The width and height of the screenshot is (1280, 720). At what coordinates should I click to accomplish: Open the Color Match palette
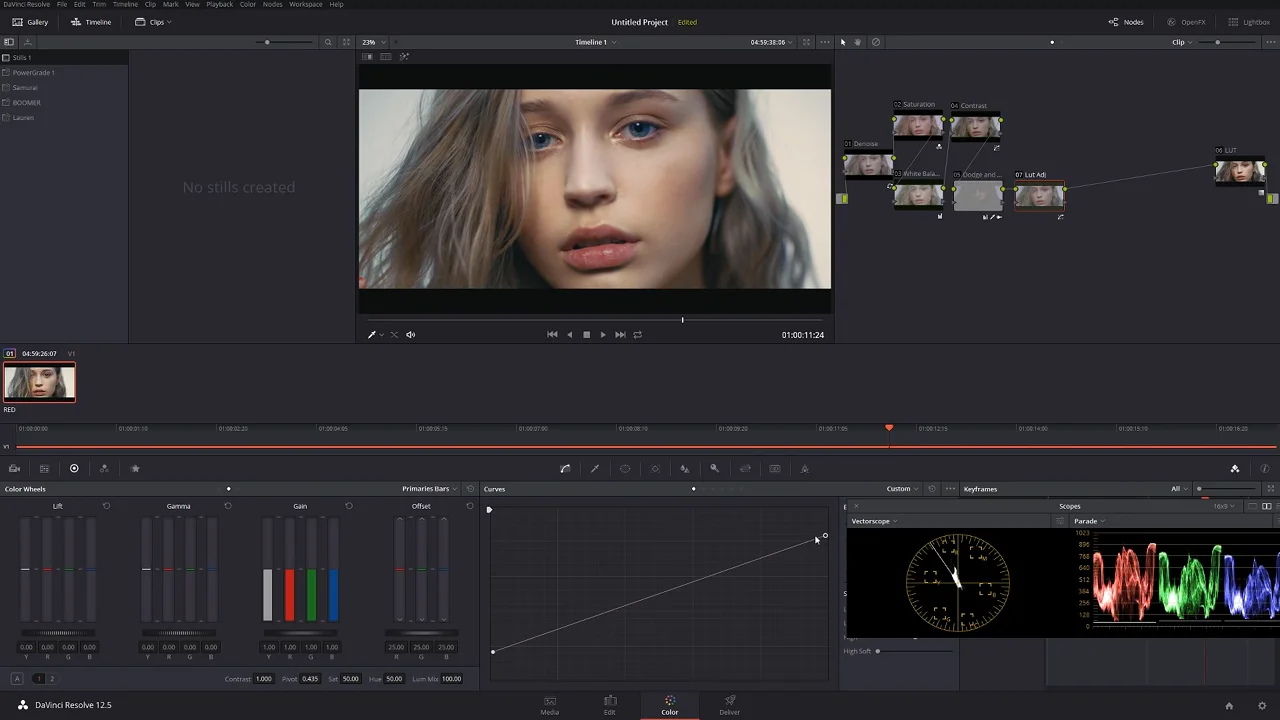tap(44, 468)
